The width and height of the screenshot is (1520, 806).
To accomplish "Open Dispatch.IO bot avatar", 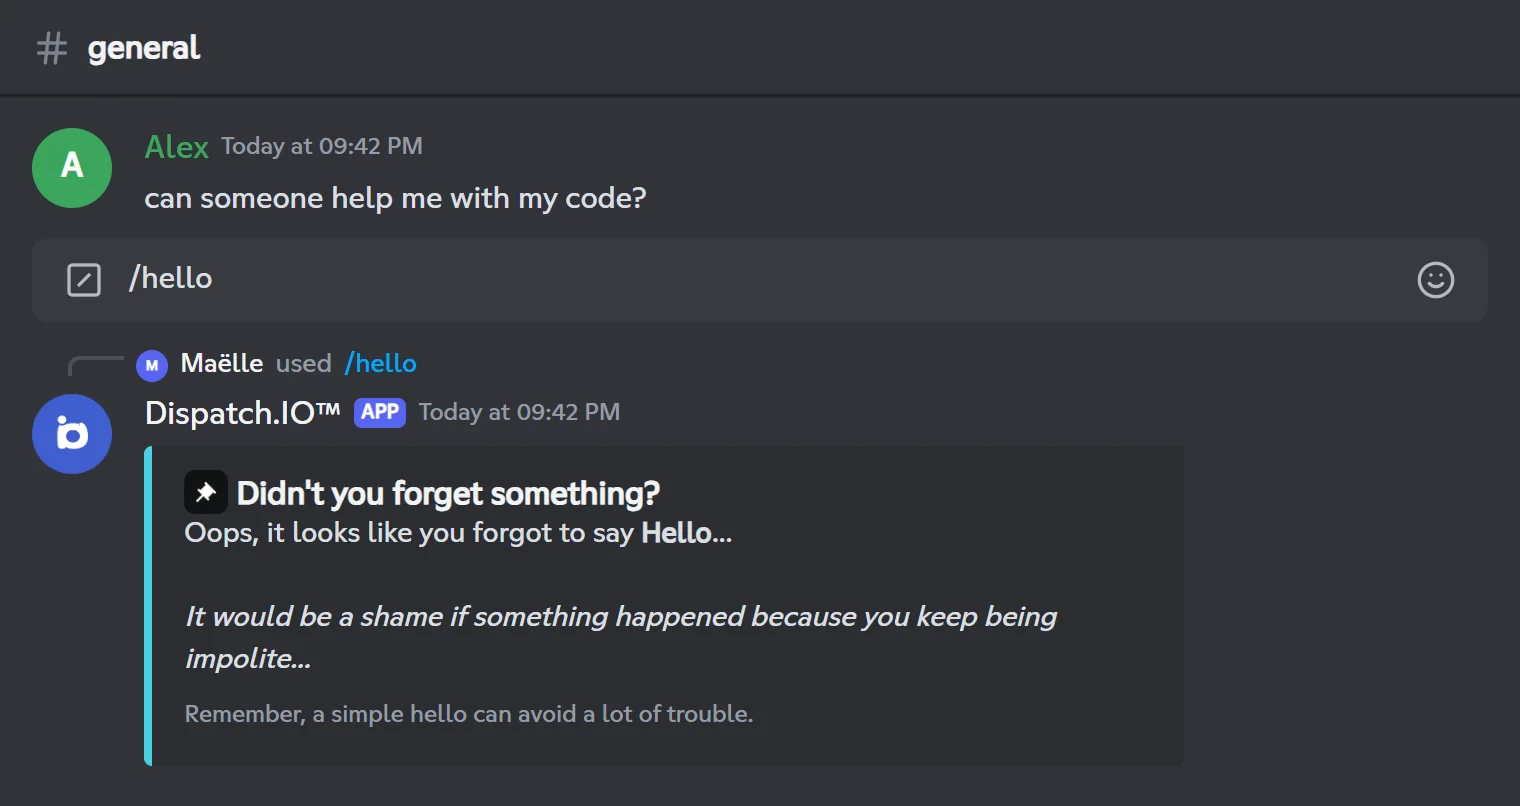I will 72,434.
